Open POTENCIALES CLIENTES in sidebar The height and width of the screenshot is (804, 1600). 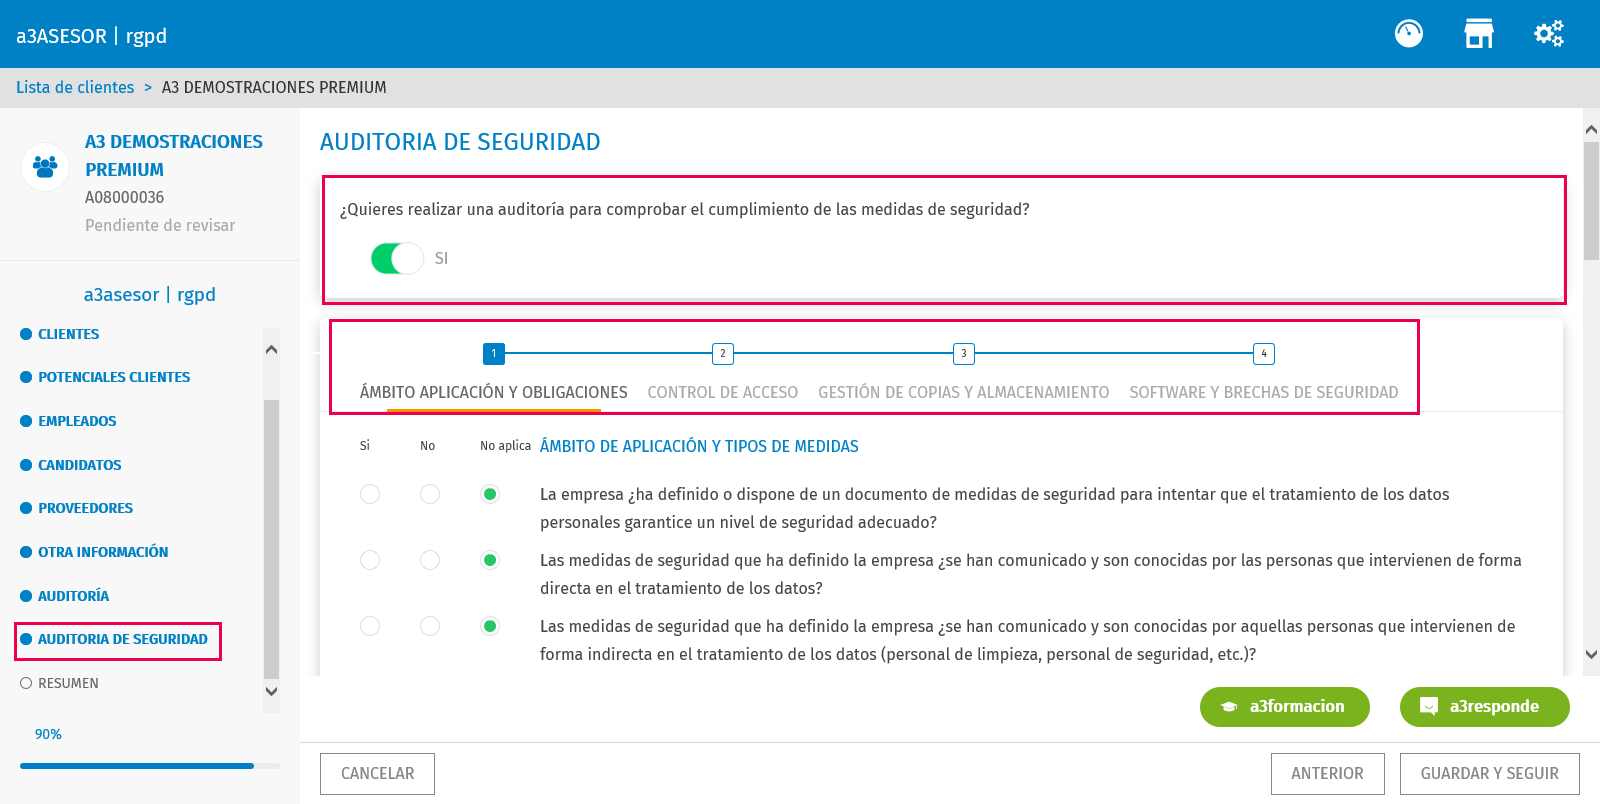point(114,377)
